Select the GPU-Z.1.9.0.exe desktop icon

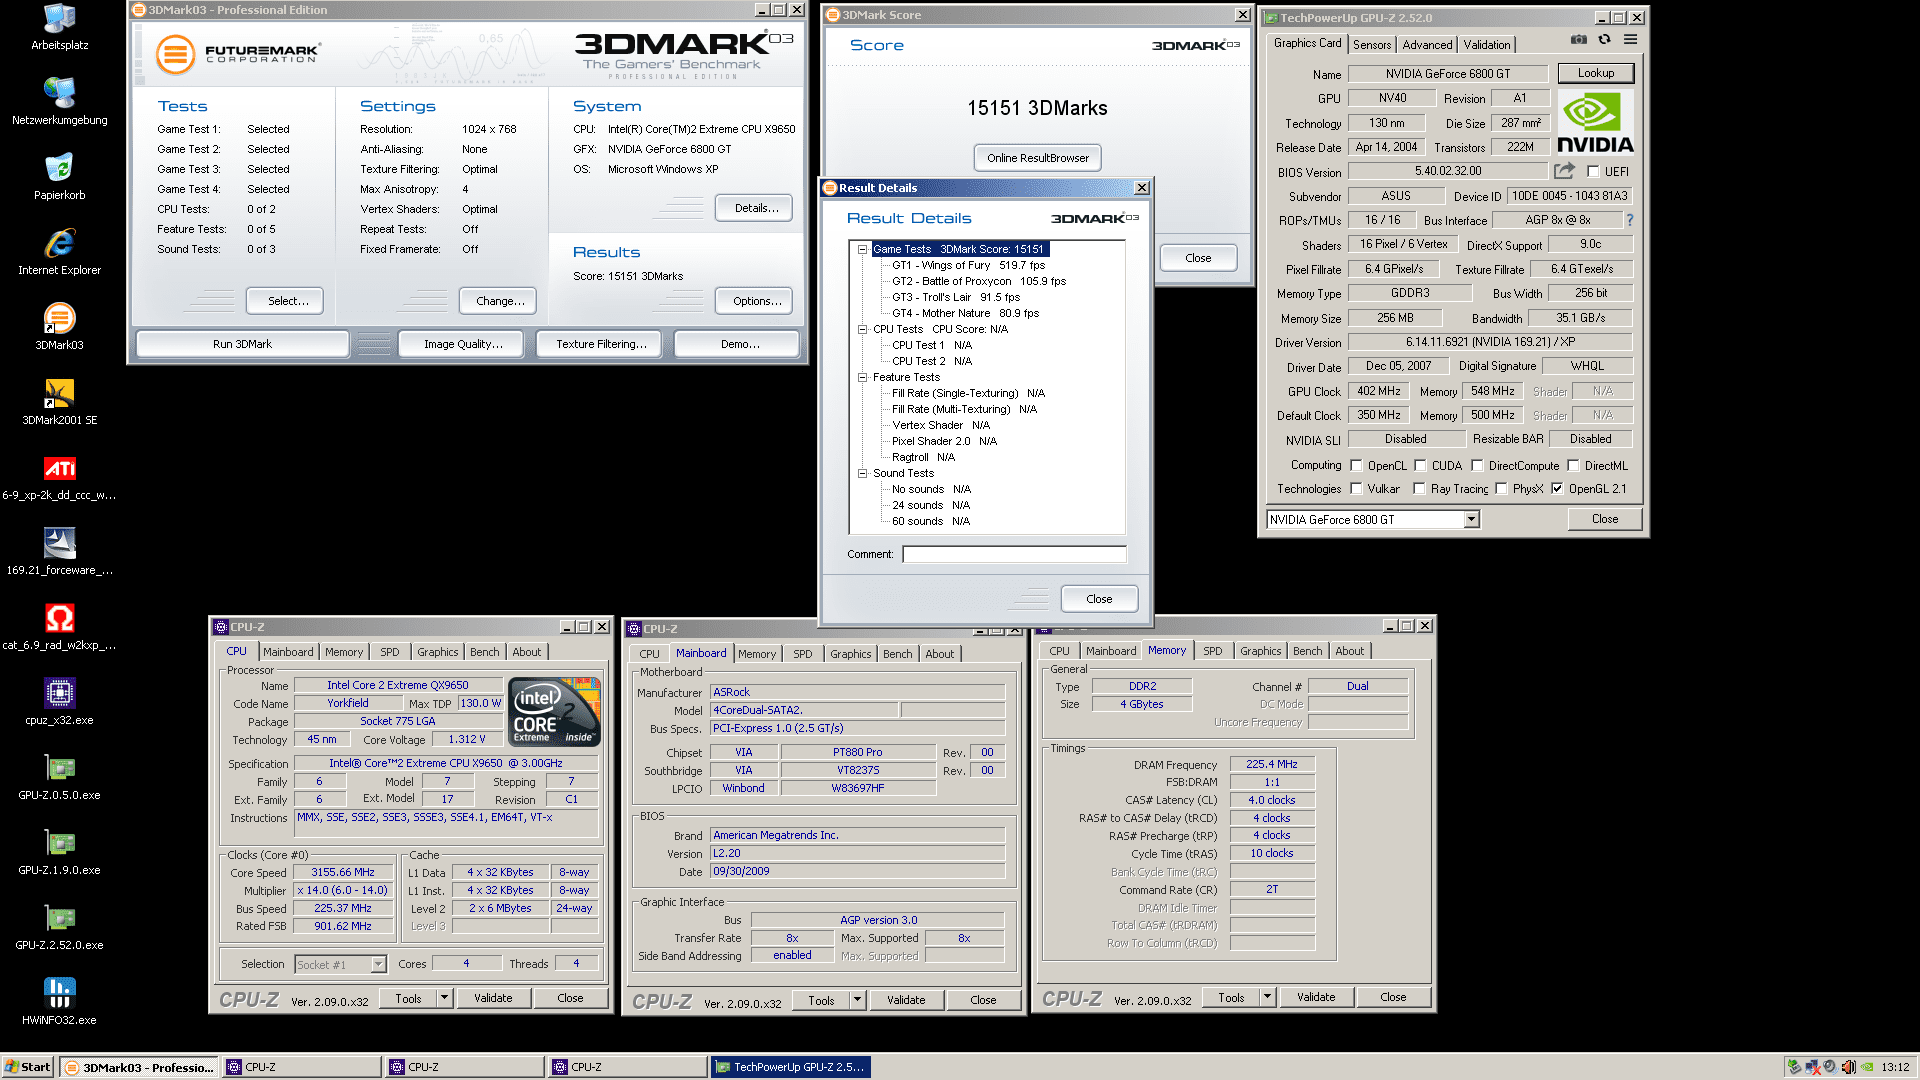pos(60,852)
